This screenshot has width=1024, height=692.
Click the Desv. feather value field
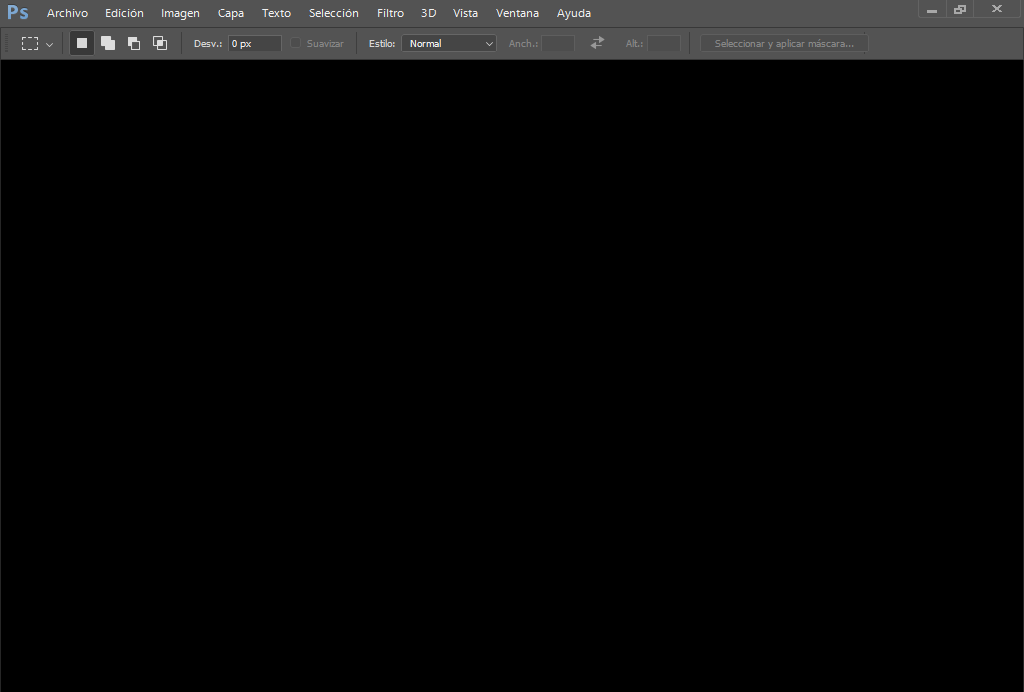pos(253,43)
